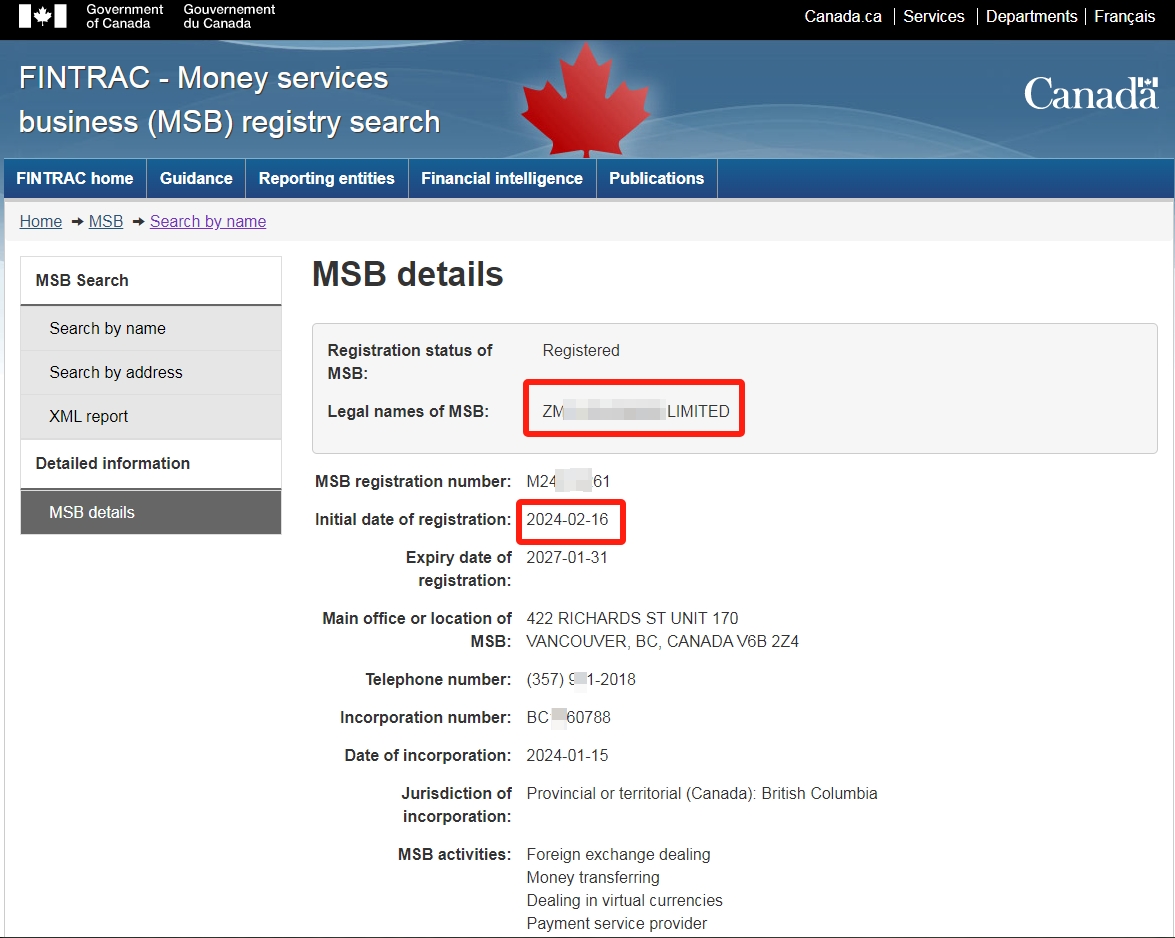
Task: Go to Departments in the top bar
Action: [1031, 17]
